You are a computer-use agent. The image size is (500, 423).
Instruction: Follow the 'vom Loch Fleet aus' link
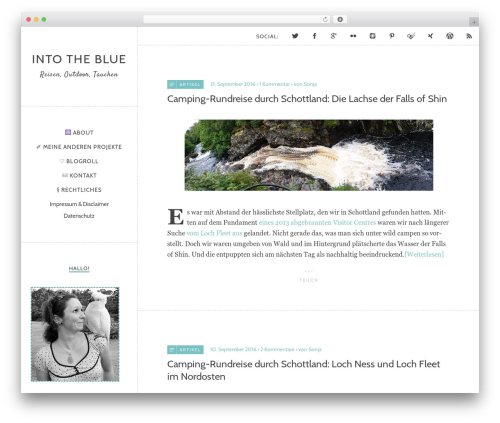(214, 233)
